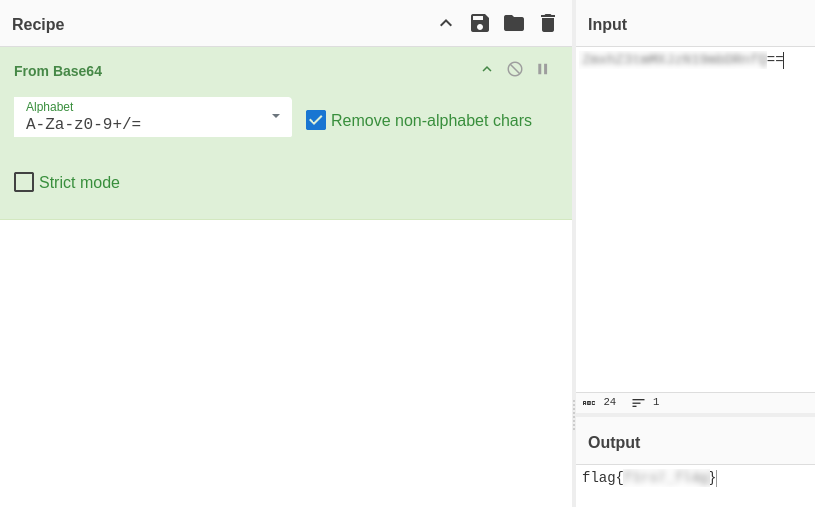815x507 pixels.
Task: Collapse the Recipe pane with the chevron
Action: click(446, 23)
